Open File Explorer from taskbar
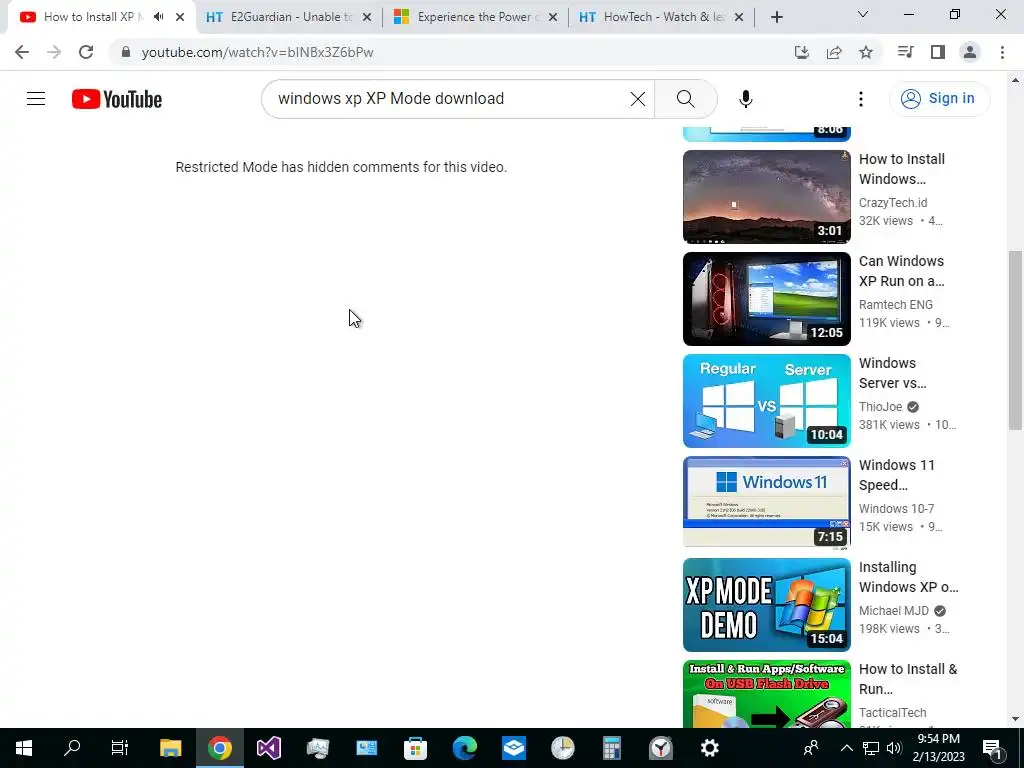Viewport: 1024px width, 768px height. click(x=170, y=748)
